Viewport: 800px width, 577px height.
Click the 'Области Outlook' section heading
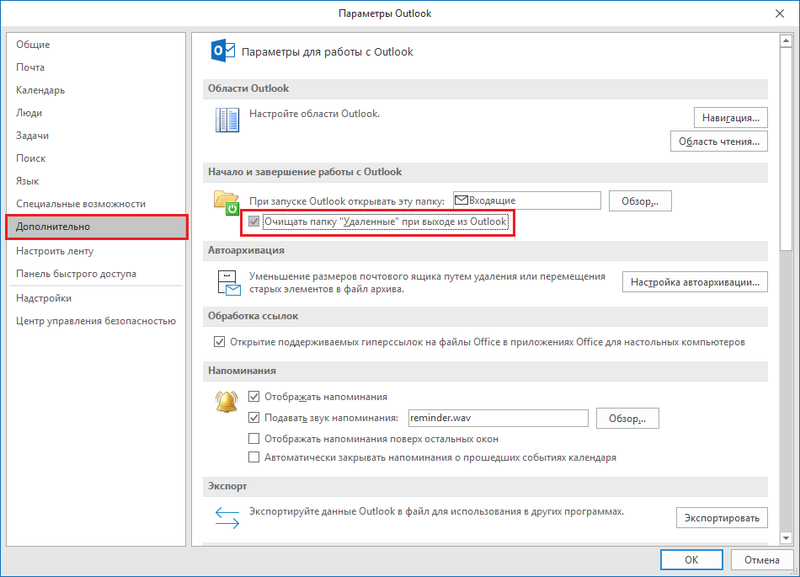(x=248, y=89)
